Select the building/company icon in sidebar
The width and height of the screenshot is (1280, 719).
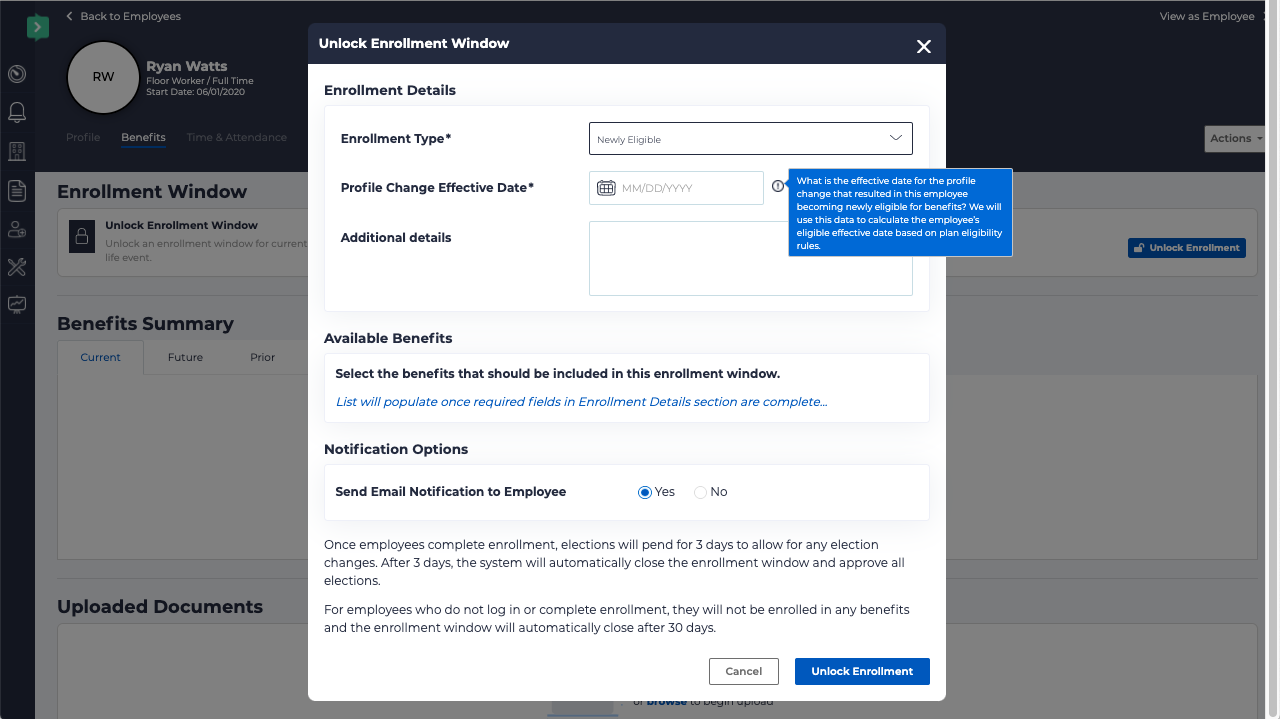pyautogui.click(x=16, y=151)
